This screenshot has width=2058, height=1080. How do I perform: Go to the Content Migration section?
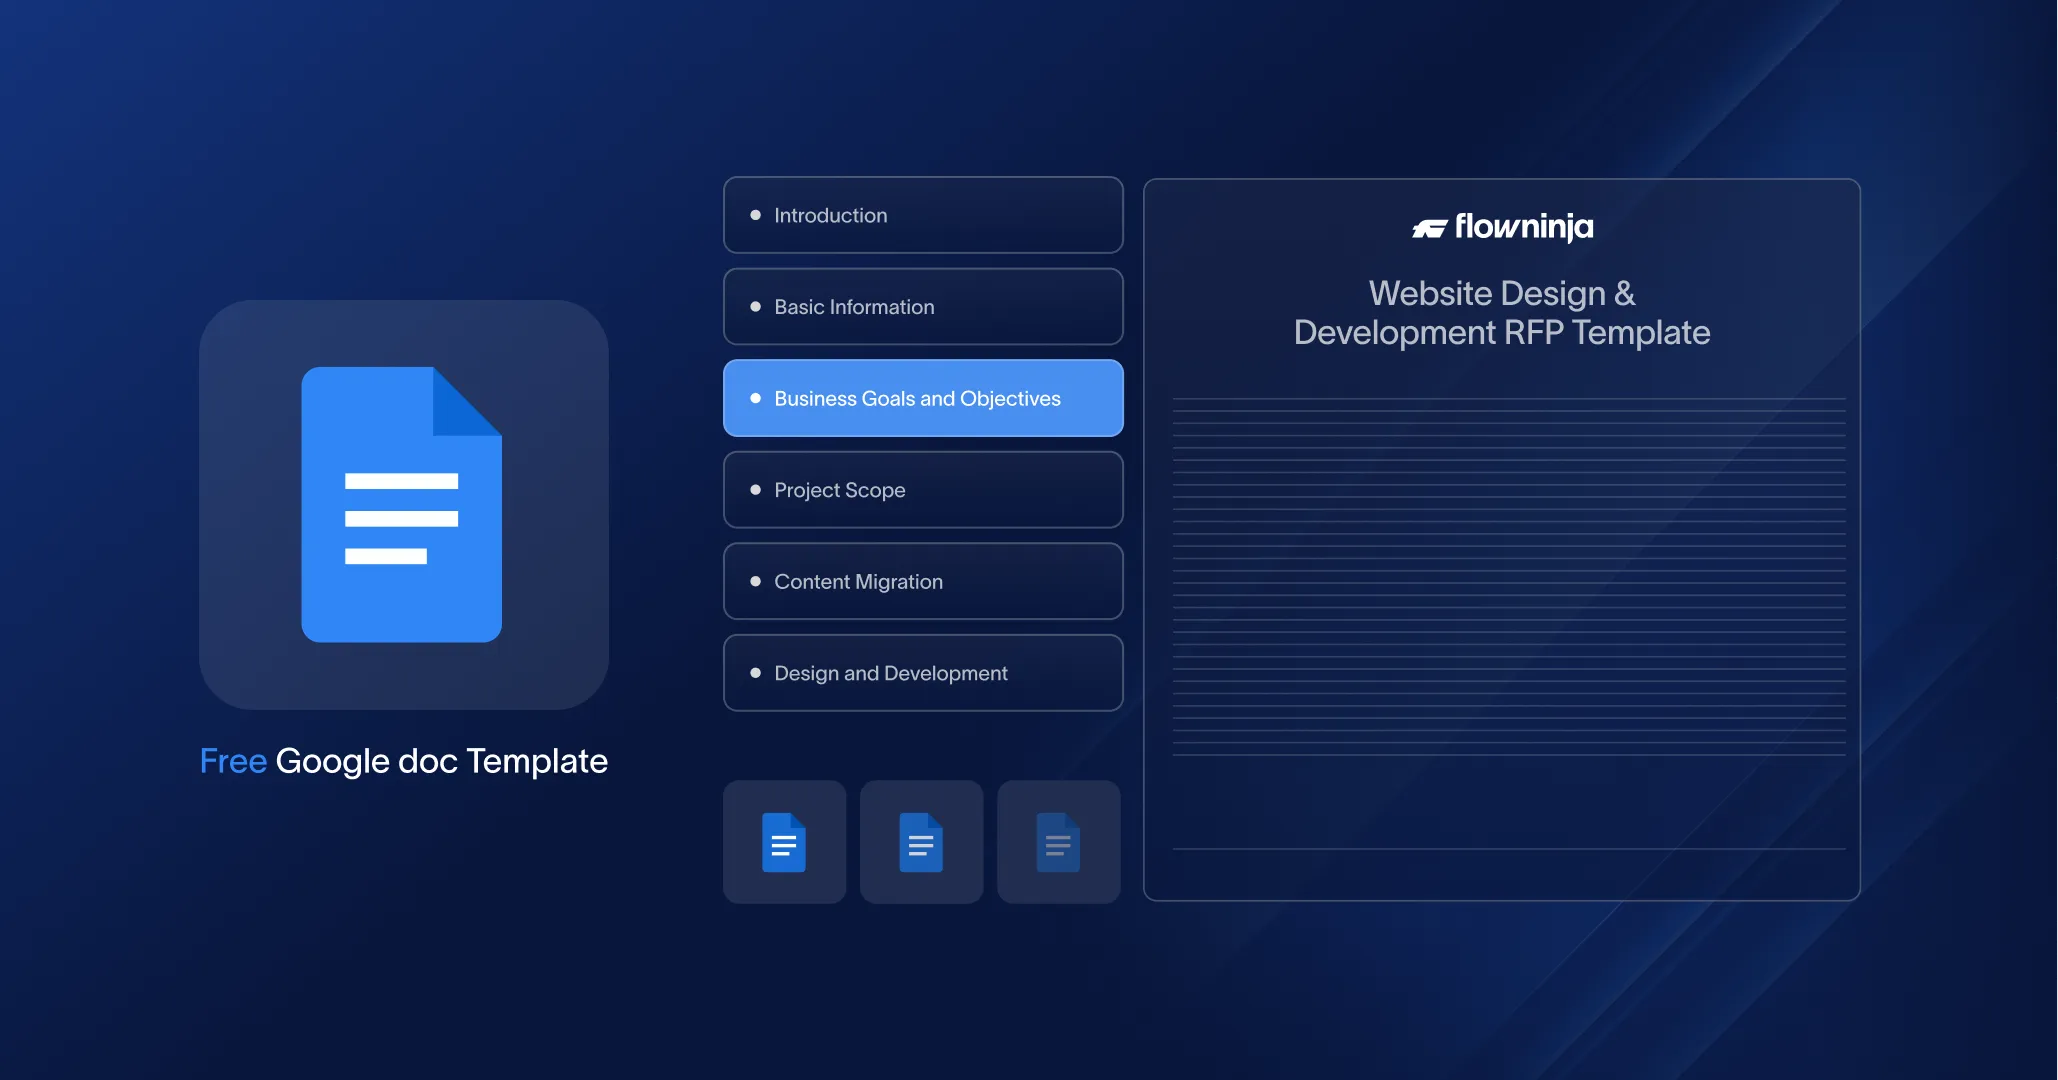(922, 581)
